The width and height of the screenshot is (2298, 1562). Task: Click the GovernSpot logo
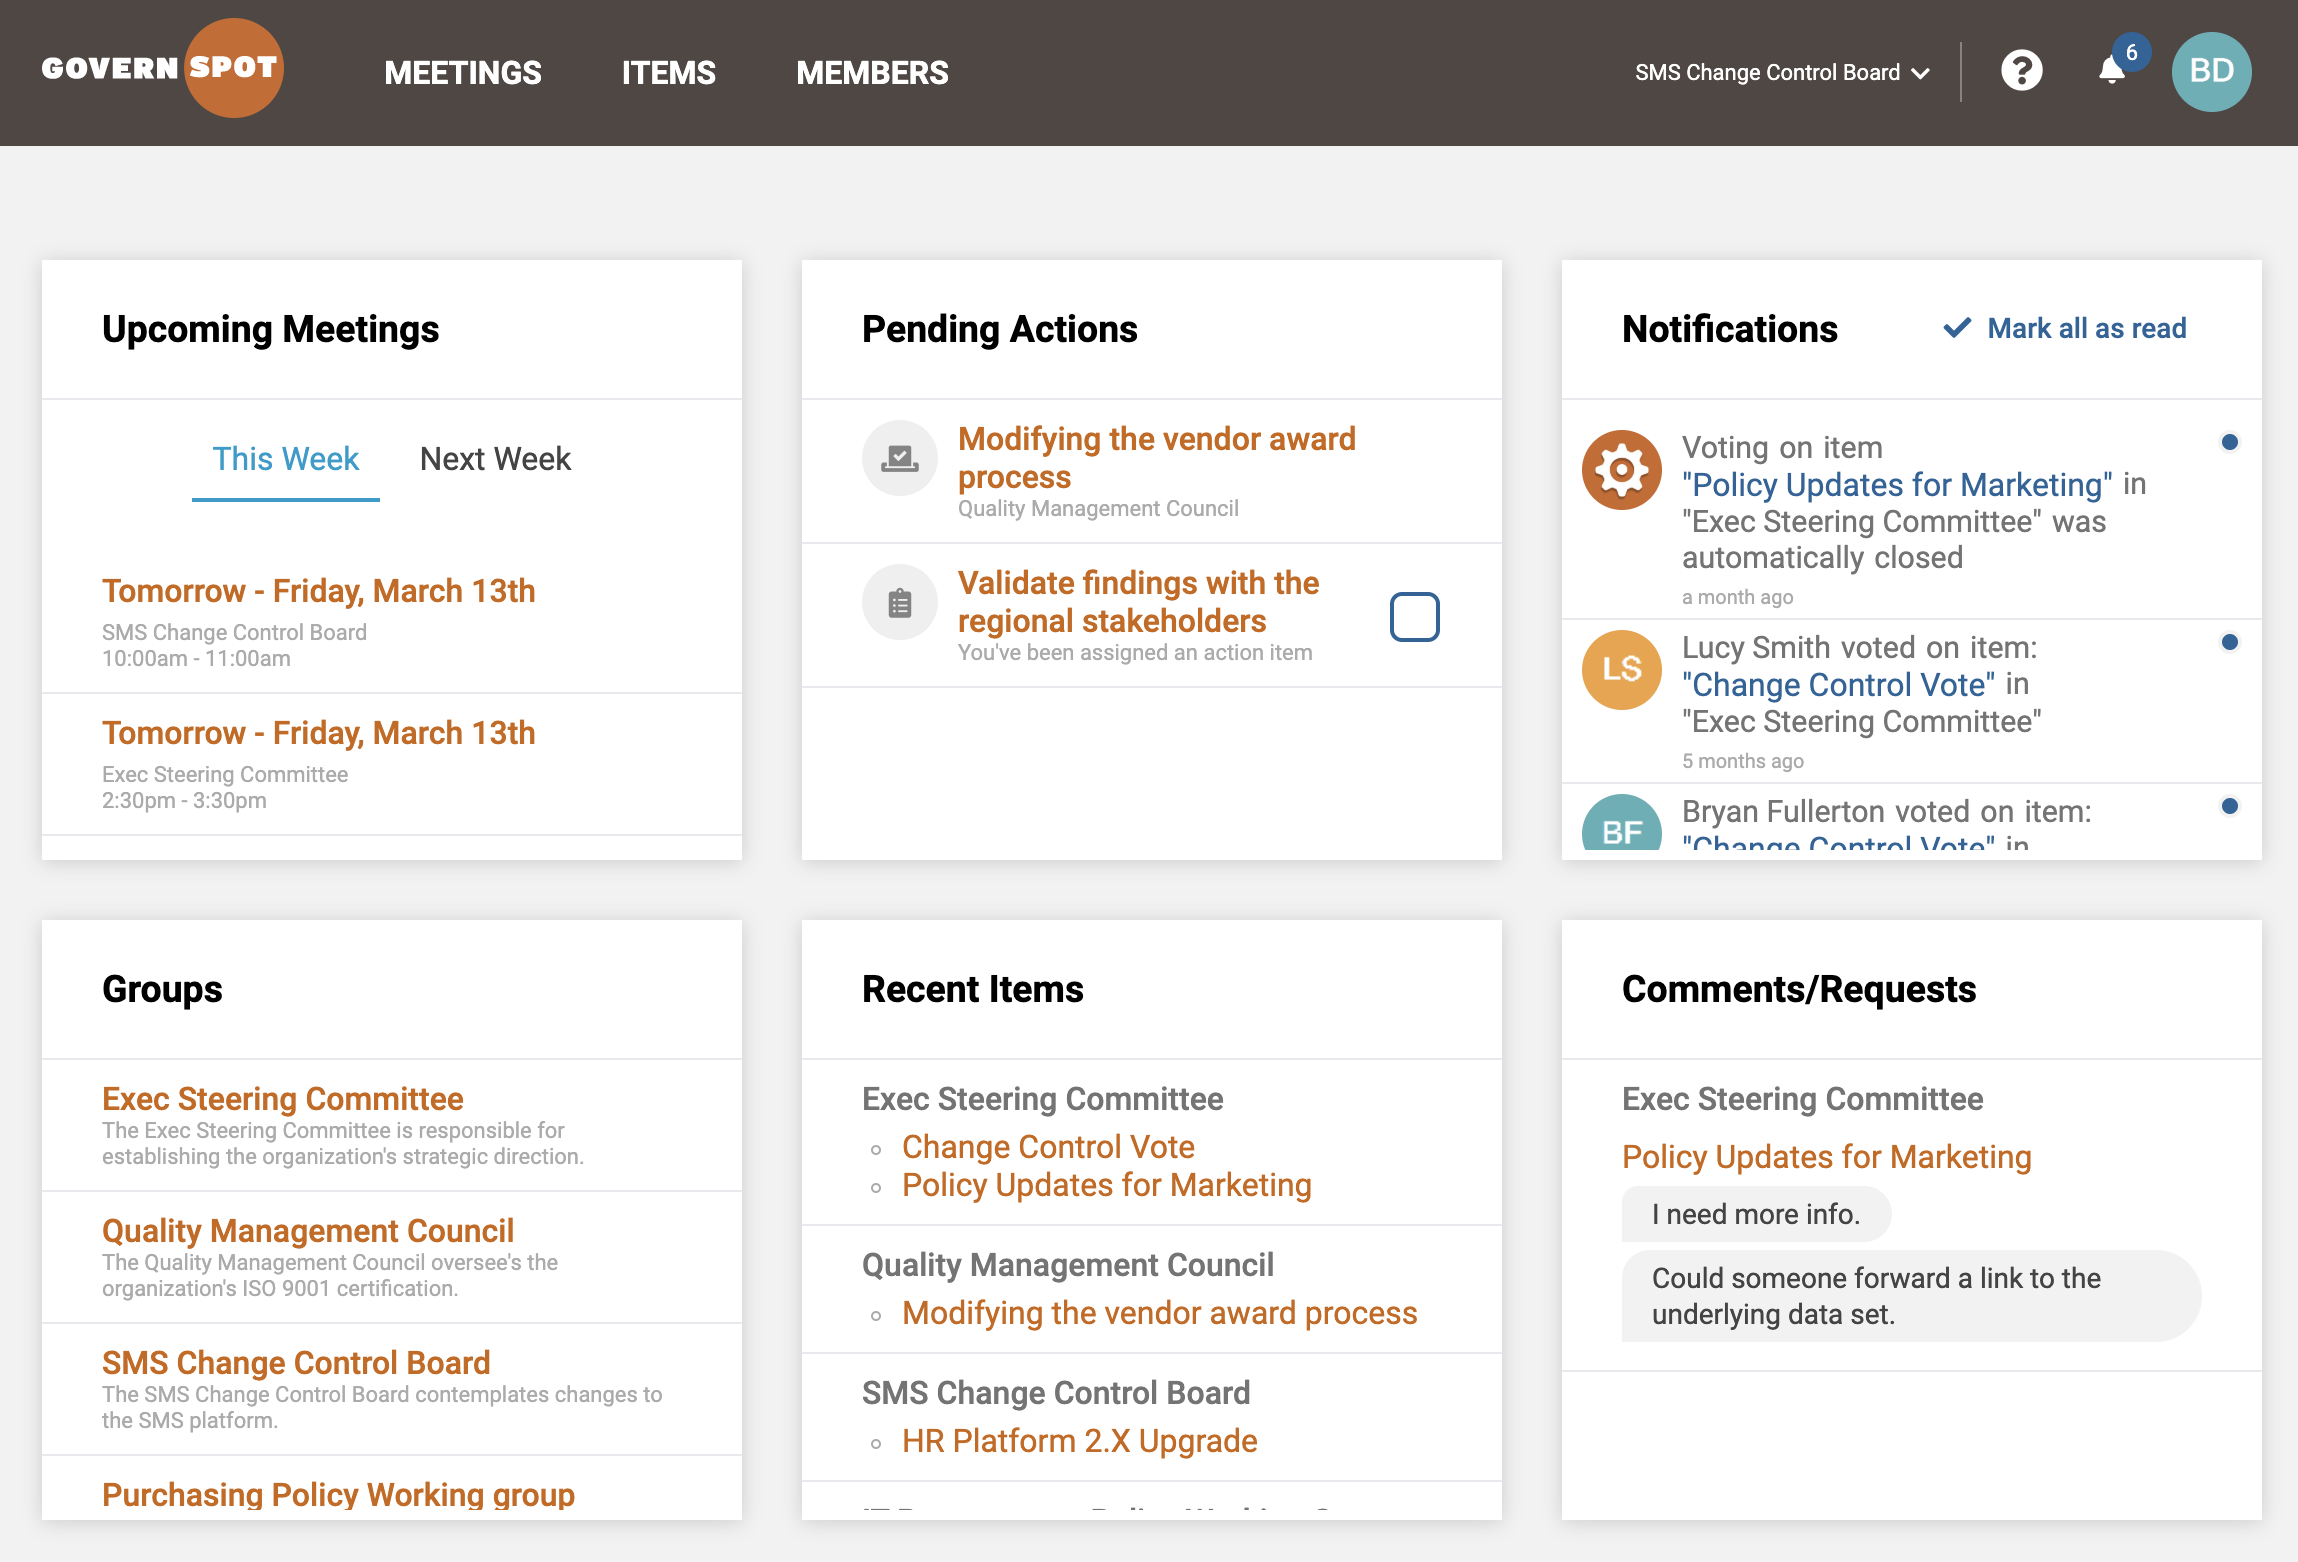(162, 68)
